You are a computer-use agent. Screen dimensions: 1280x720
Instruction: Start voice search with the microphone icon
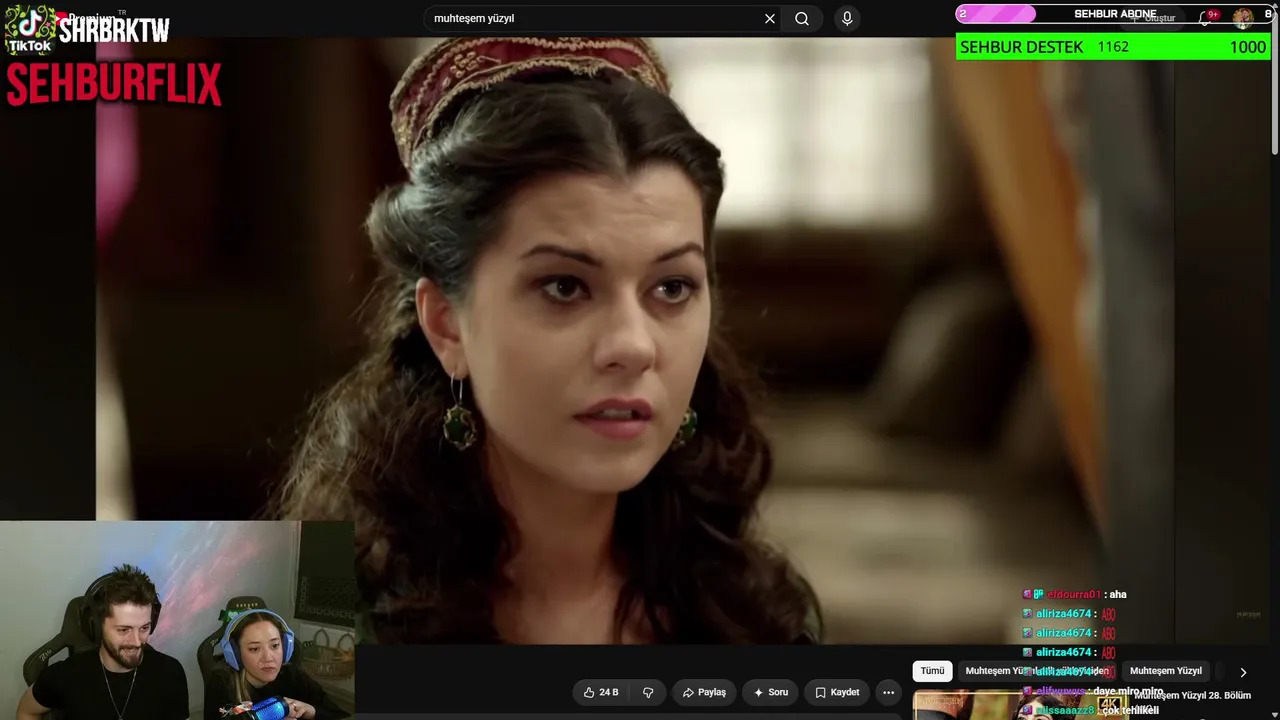[847, 19]
